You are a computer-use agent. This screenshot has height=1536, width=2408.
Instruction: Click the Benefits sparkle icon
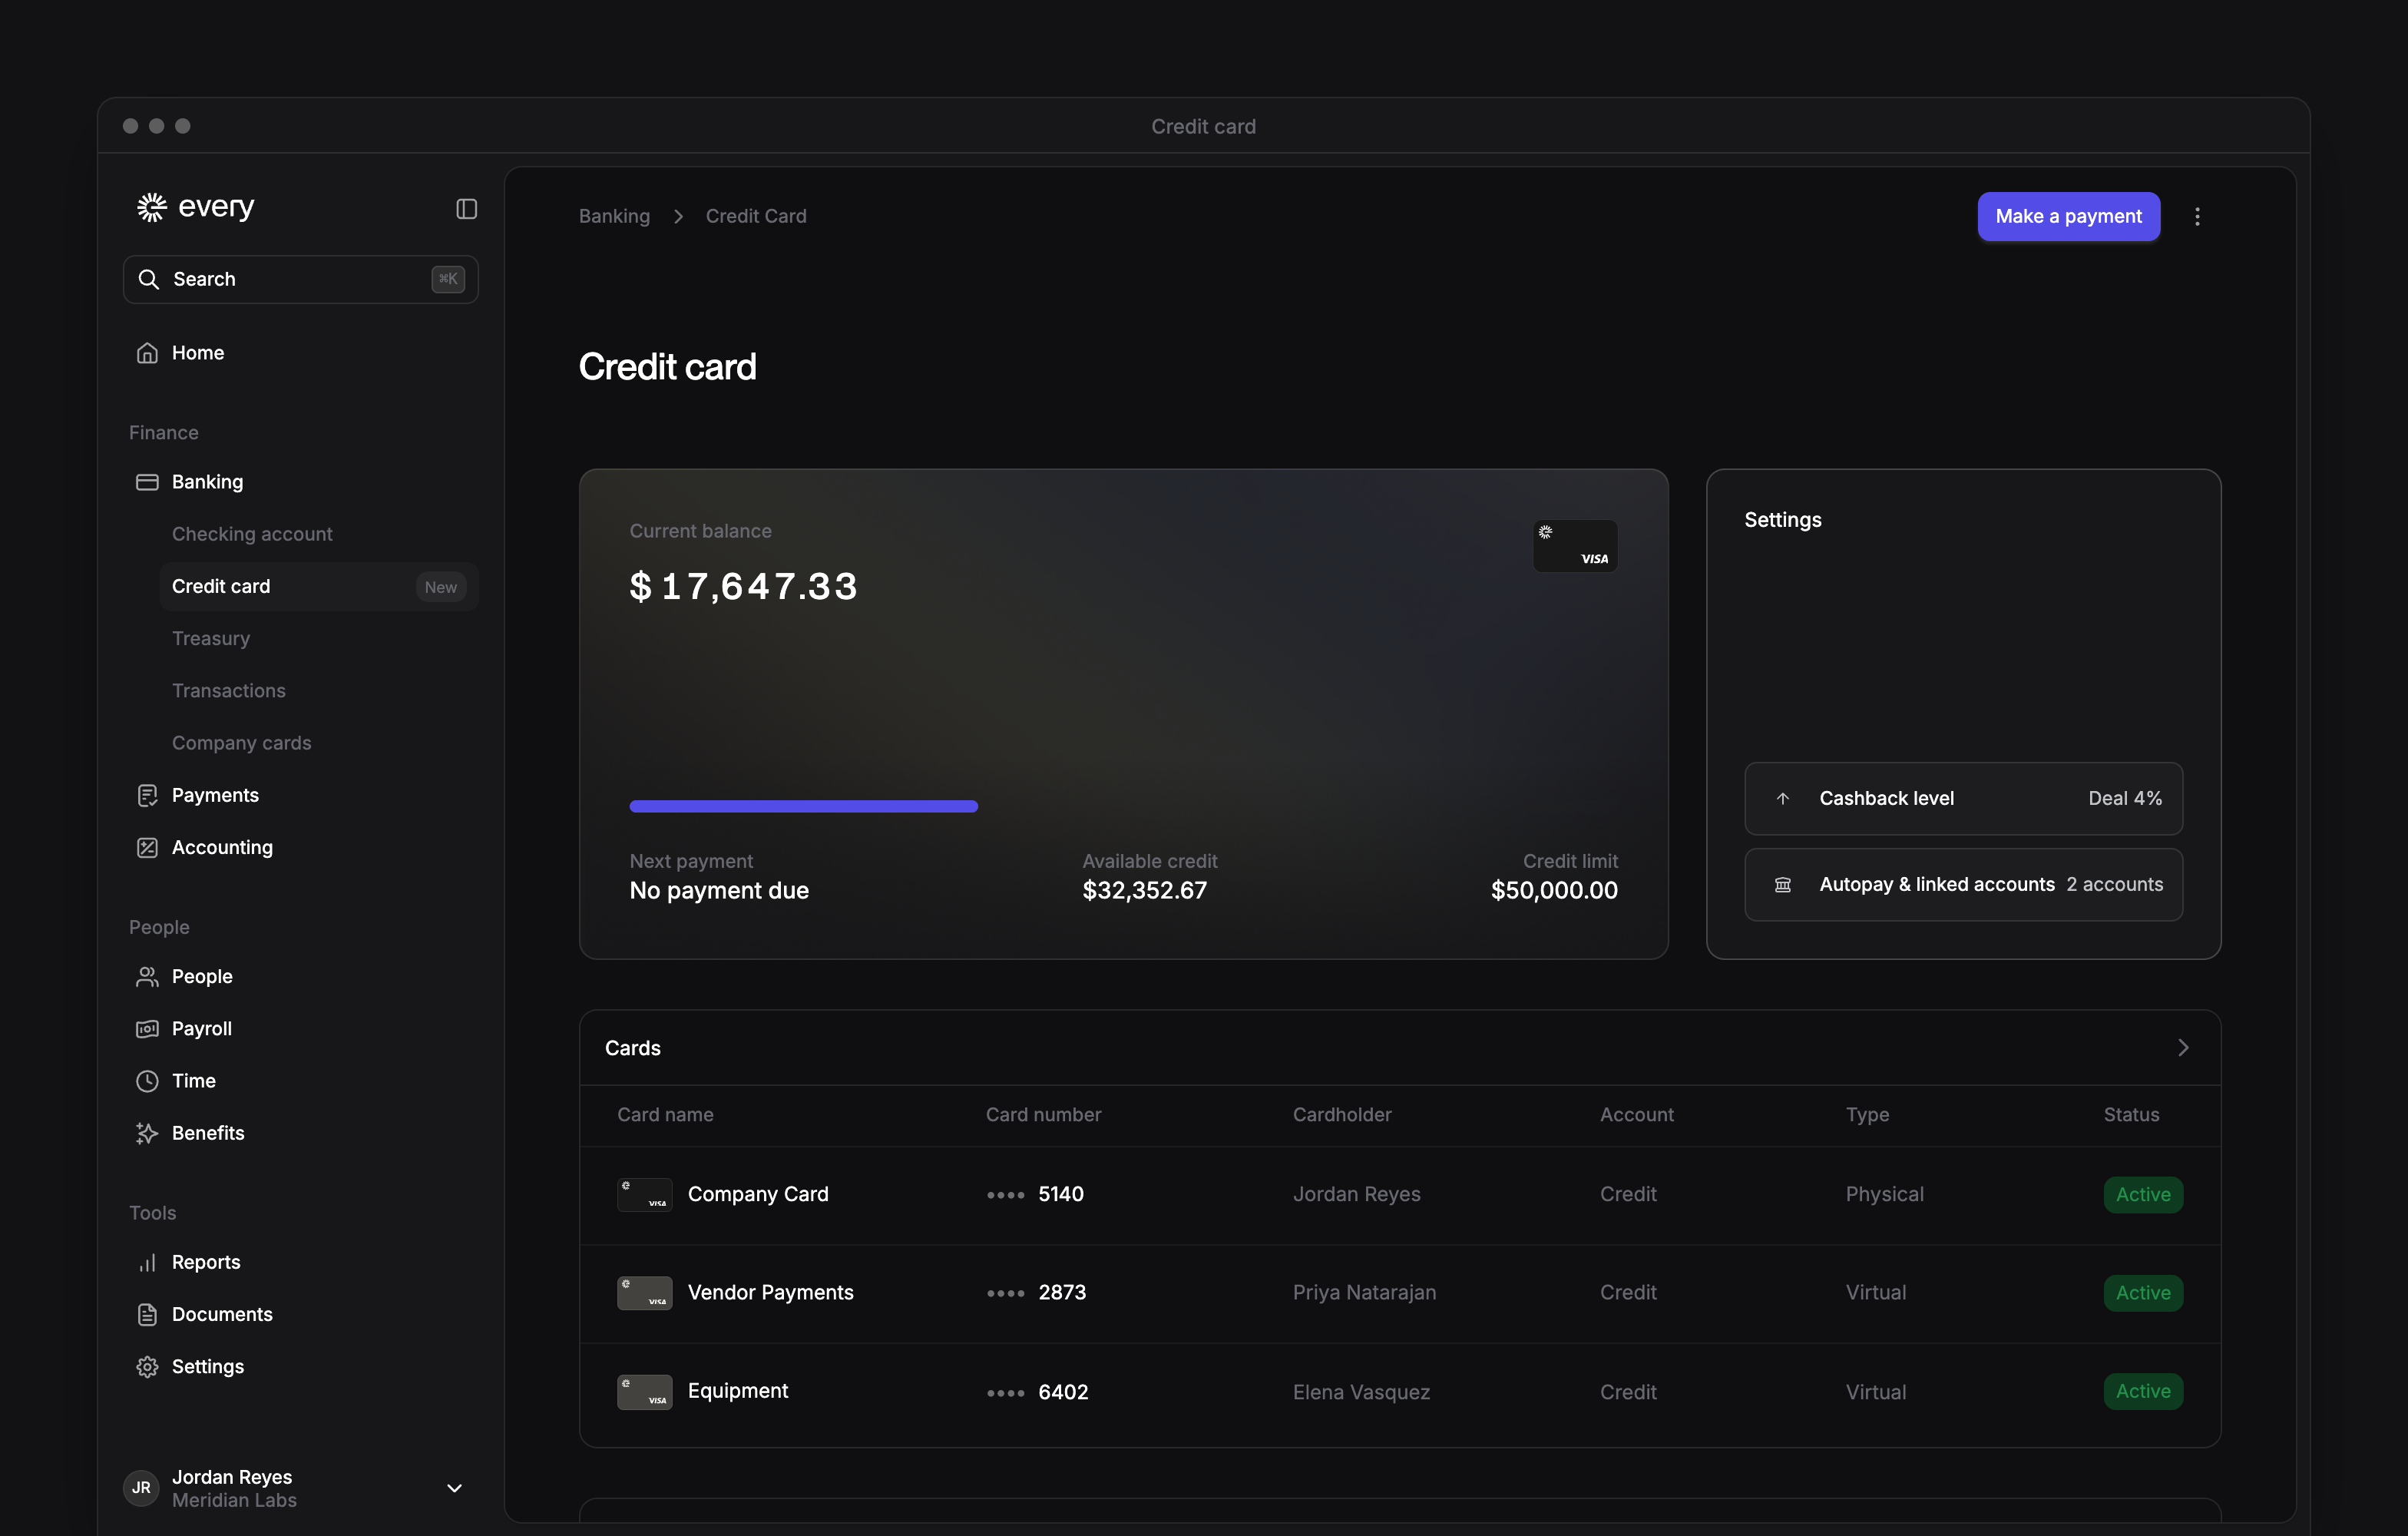pos(147,1132)
